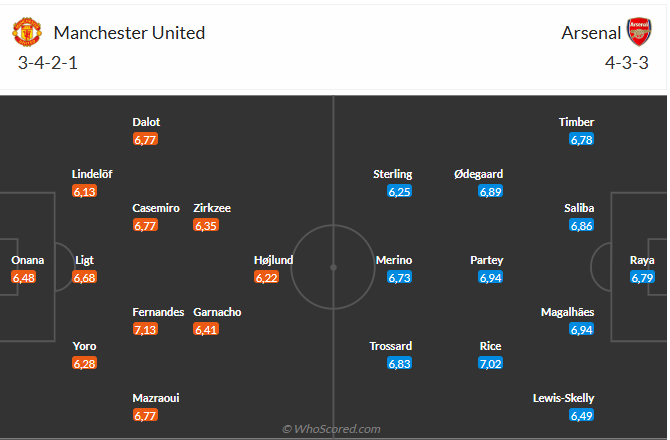Open the Manchester United team name link
670x440 pixels.
(x=129, y=33)
